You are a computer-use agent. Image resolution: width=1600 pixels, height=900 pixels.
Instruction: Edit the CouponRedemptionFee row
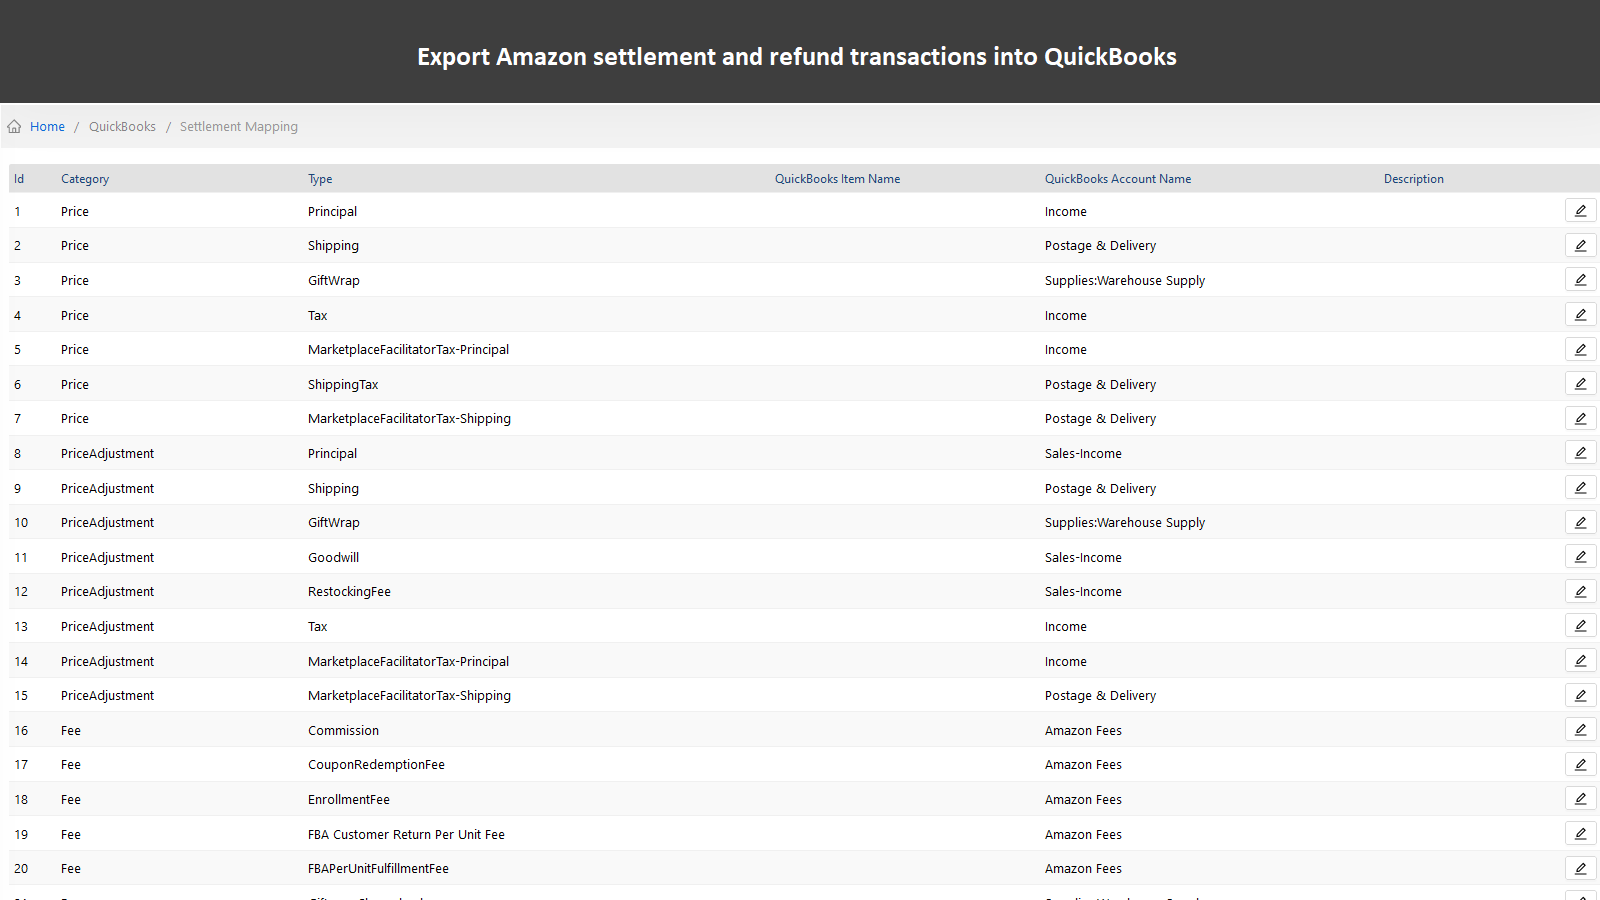click(1580, 764)
